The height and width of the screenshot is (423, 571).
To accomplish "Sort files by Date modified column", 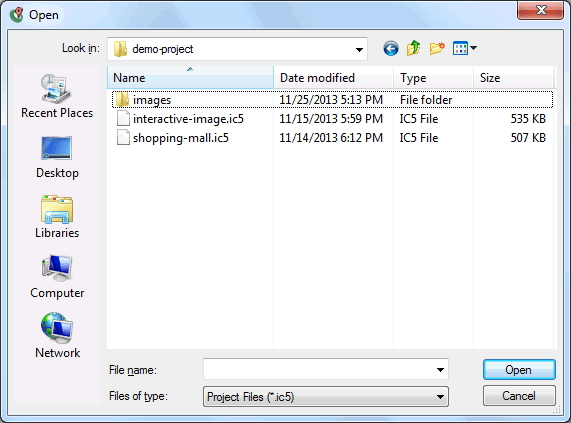I will coord(333,78).
